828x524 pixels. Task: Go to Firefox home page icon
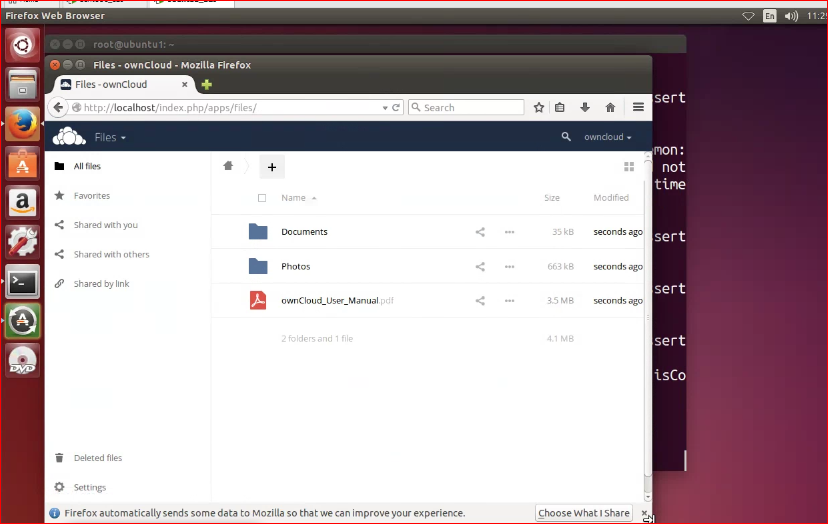(x=610, y=107)
